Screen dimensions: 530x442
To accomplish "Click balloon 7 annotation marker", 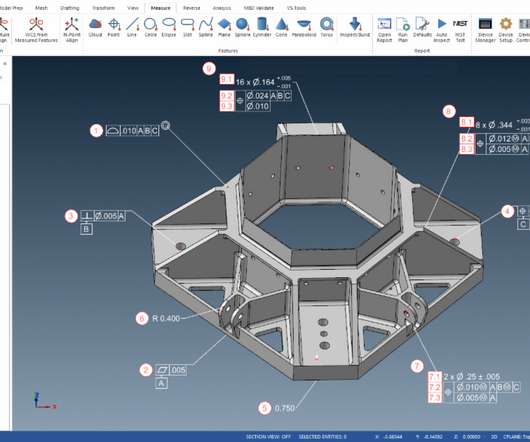I will point(417,366).
